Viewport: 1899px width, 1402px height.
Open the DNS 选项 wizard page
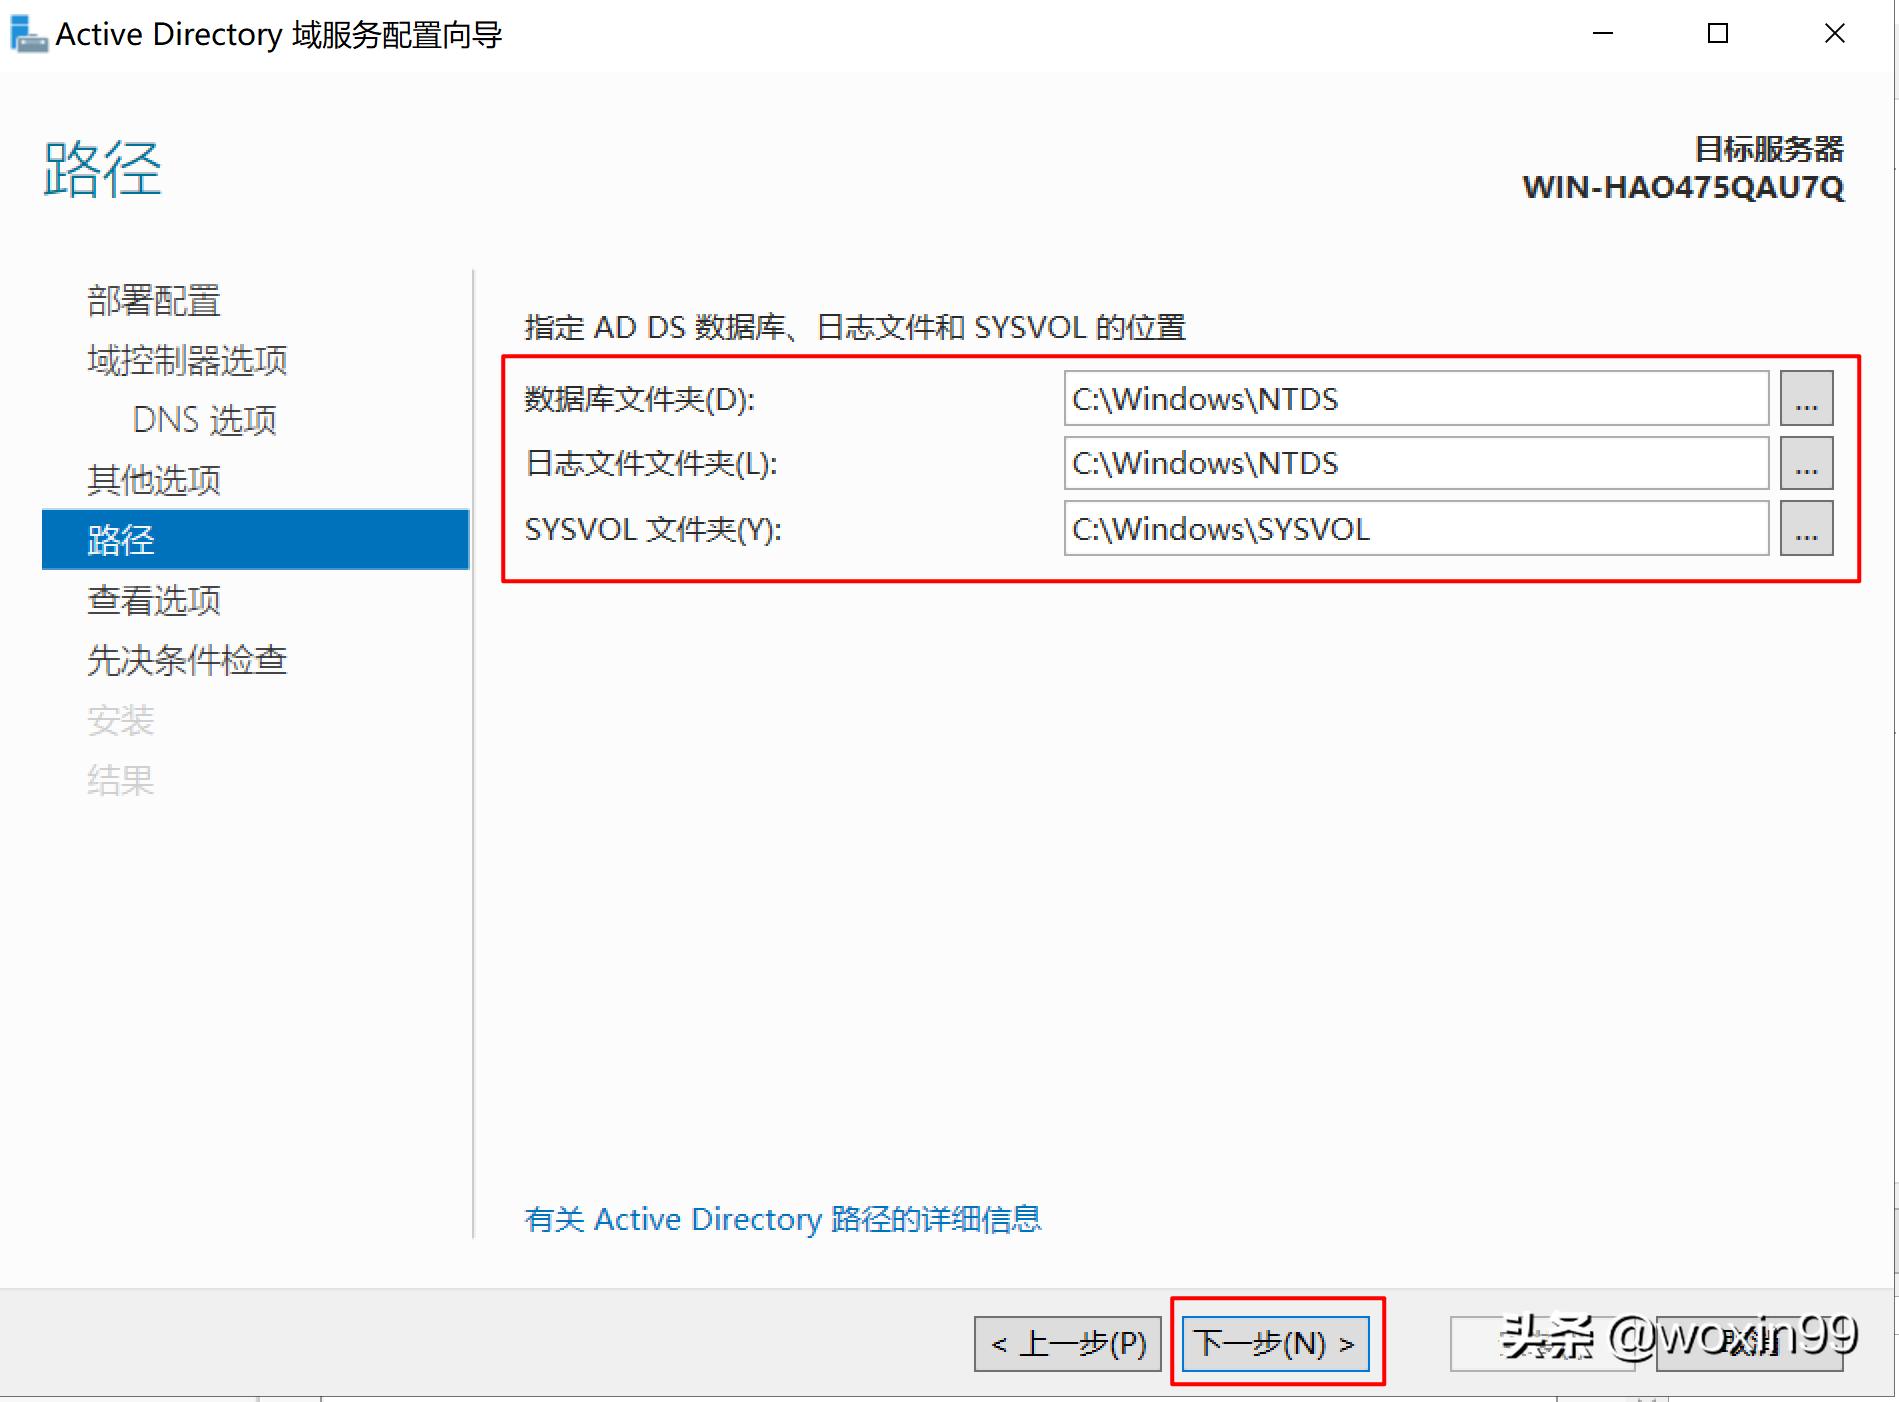click(204, 420)
